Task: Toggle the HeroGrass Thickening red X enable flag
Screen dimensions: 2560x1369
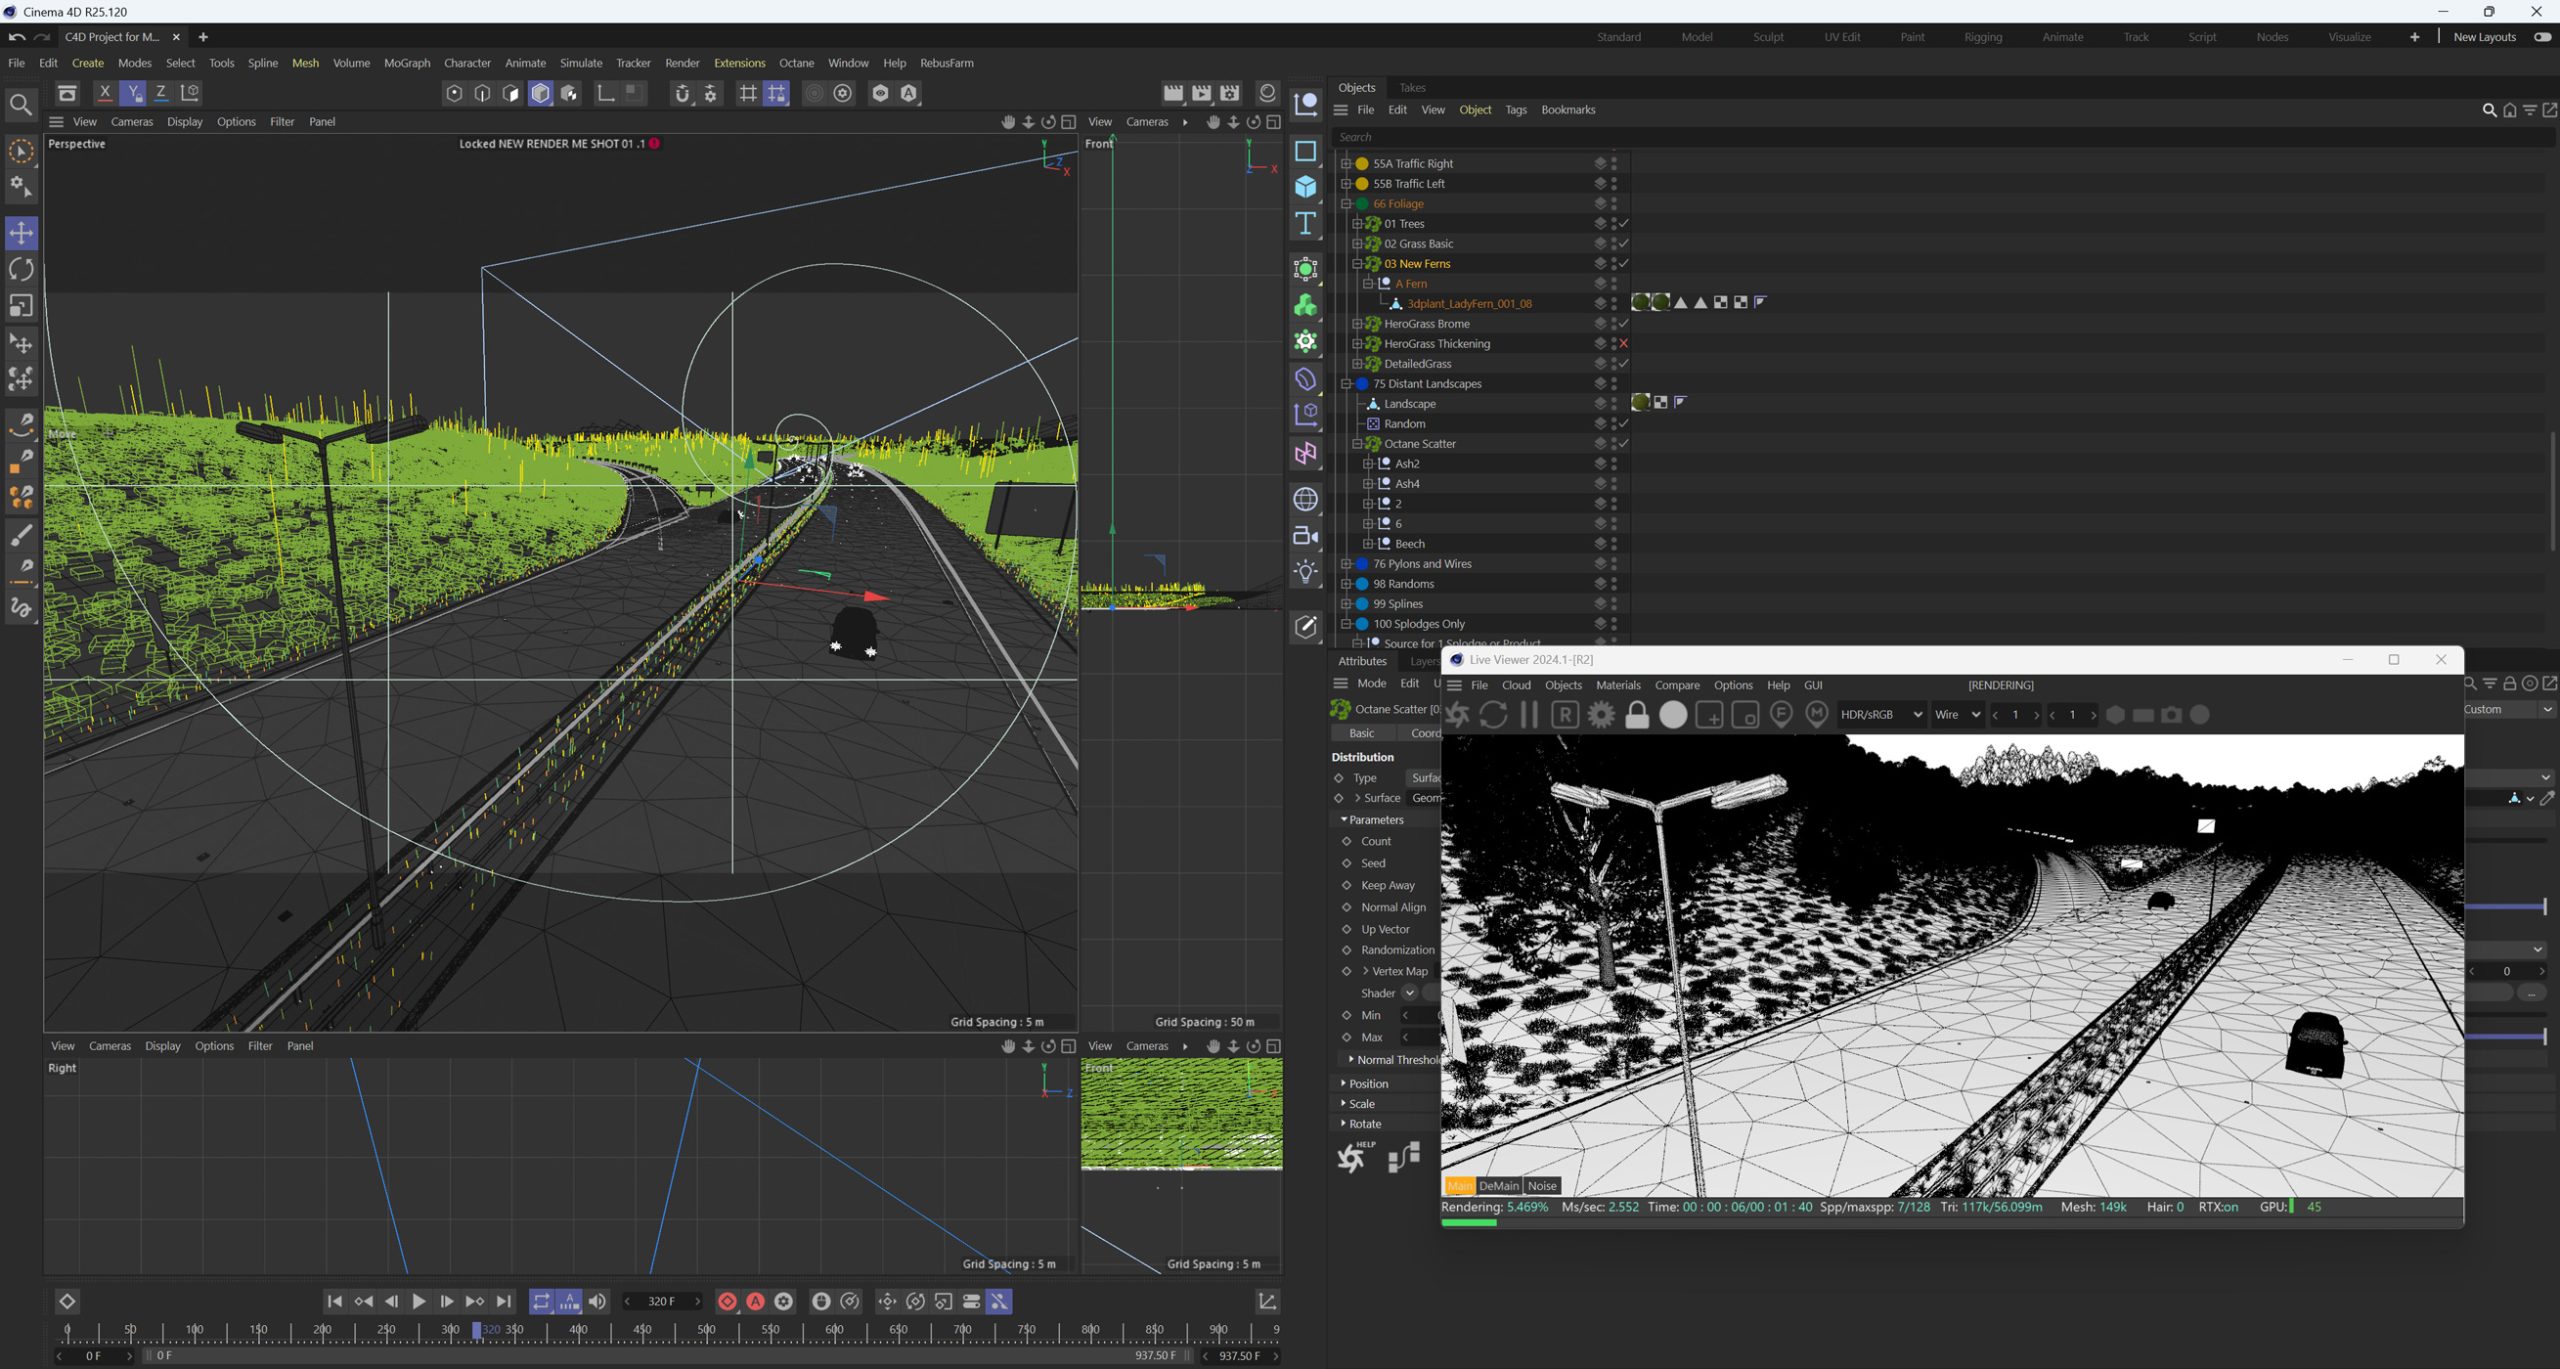Action: (x=1623, y=344)
